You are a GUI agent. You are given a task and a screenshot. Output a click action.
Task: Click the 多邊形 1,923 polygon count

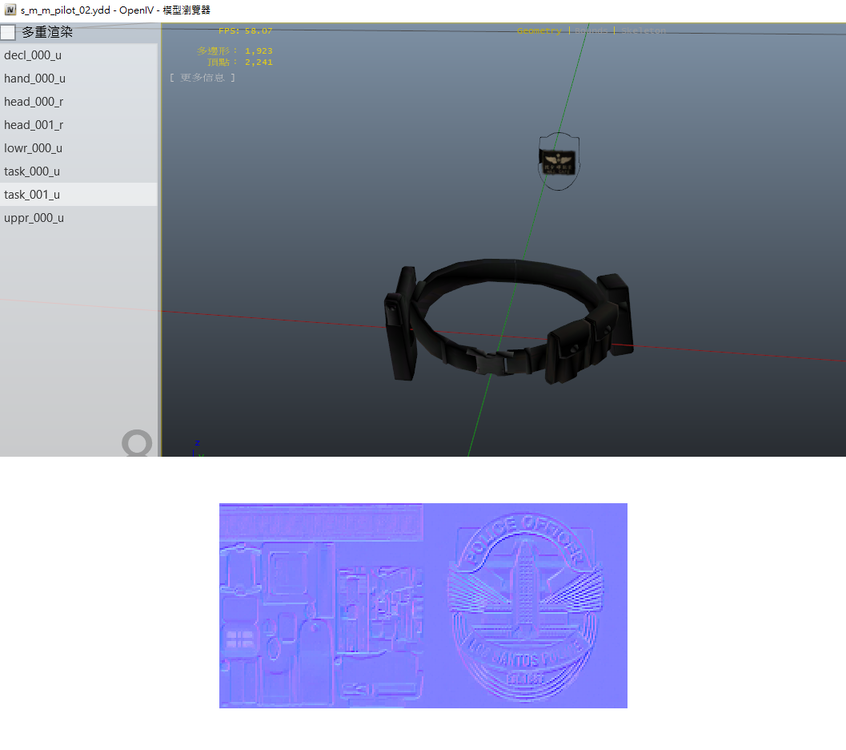pyautogui.click(x=235, y=51)
